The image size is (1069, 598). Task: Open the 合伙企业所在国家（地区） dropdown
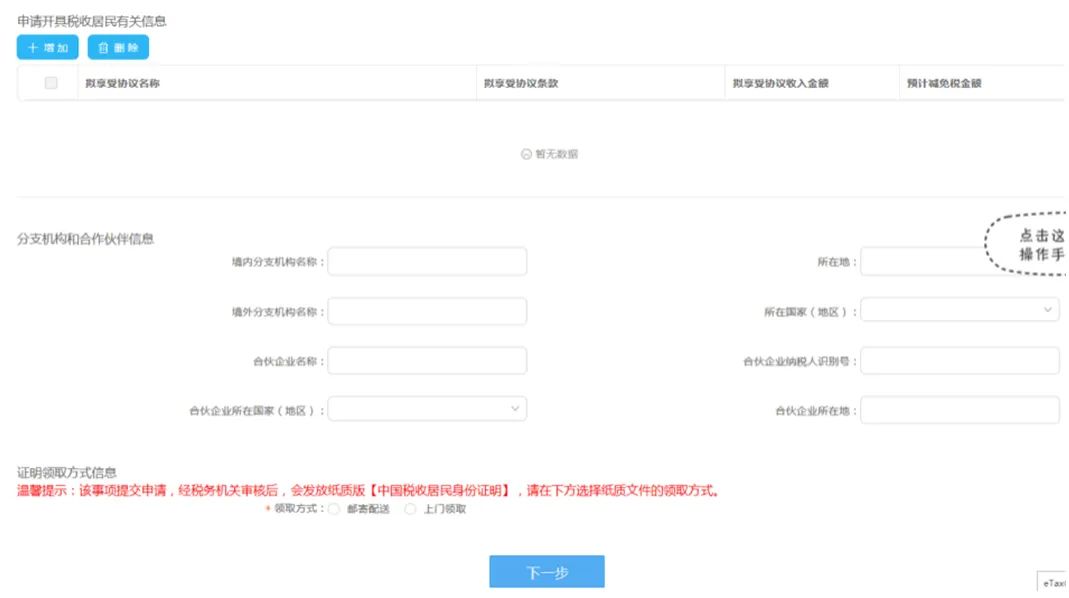coord(427,410)
